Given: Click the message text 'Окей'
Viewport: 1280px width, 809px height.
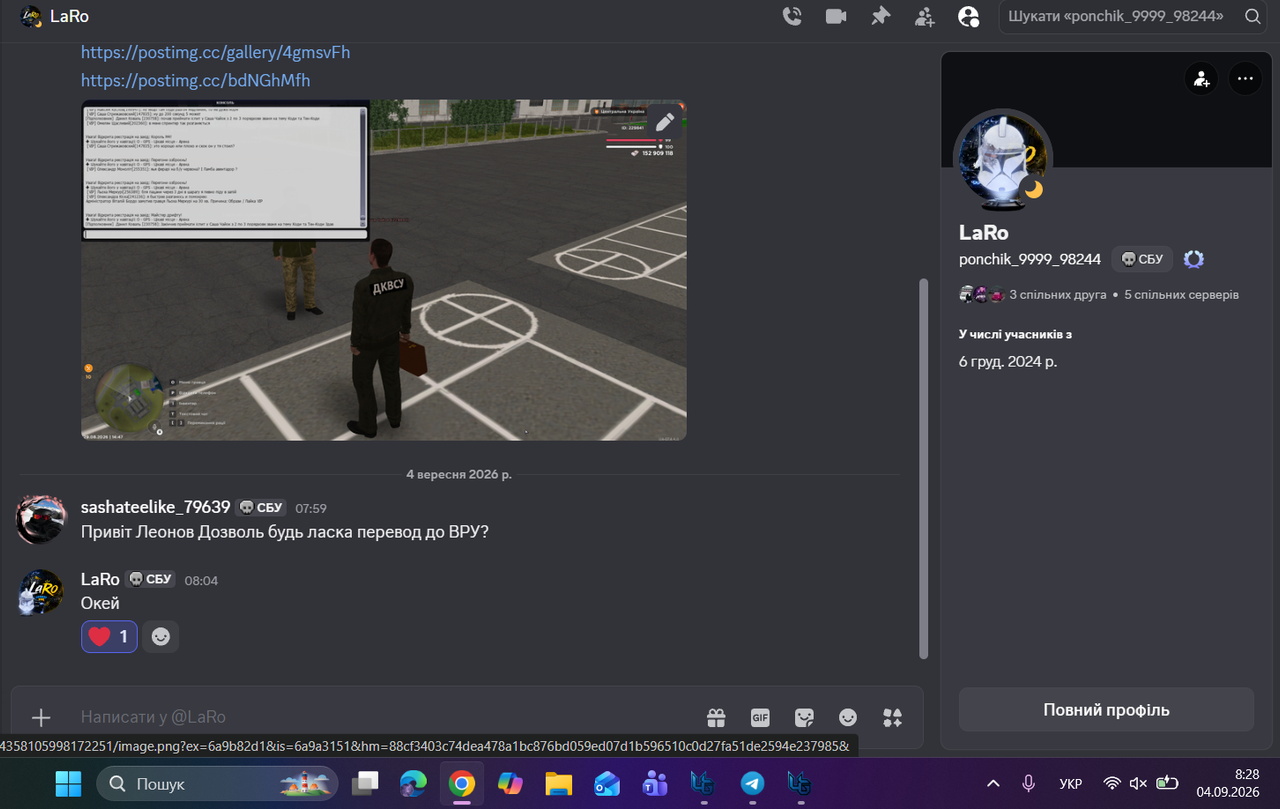Looking at the screenshot, I should [x=100, y=604].
